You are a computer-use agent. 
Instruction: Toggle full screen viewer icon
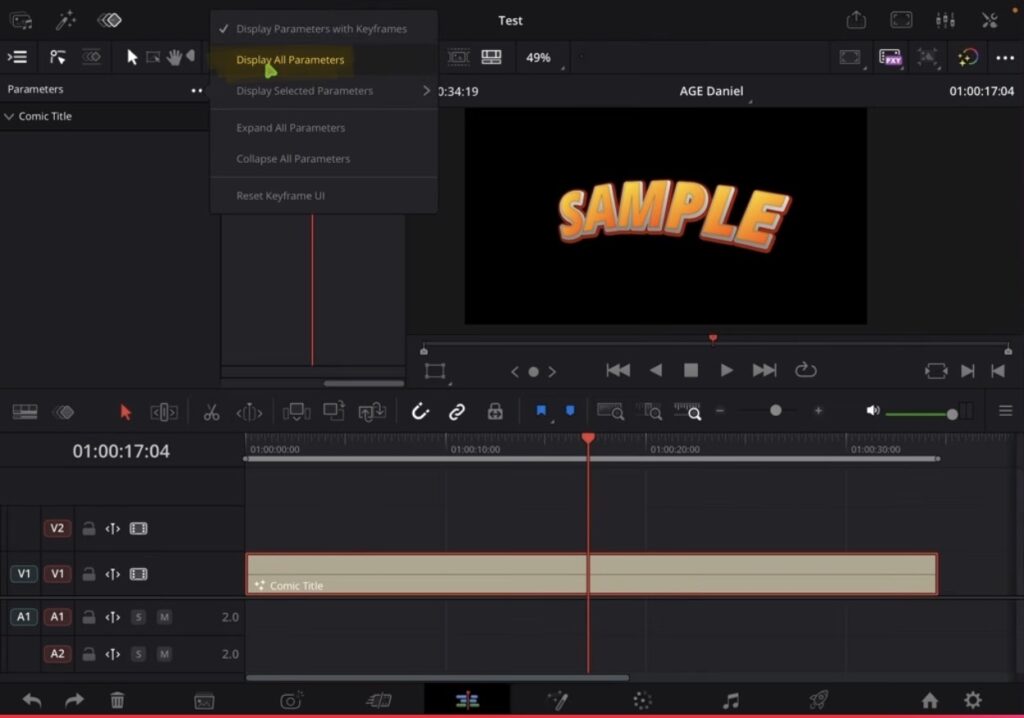(901, 20)
